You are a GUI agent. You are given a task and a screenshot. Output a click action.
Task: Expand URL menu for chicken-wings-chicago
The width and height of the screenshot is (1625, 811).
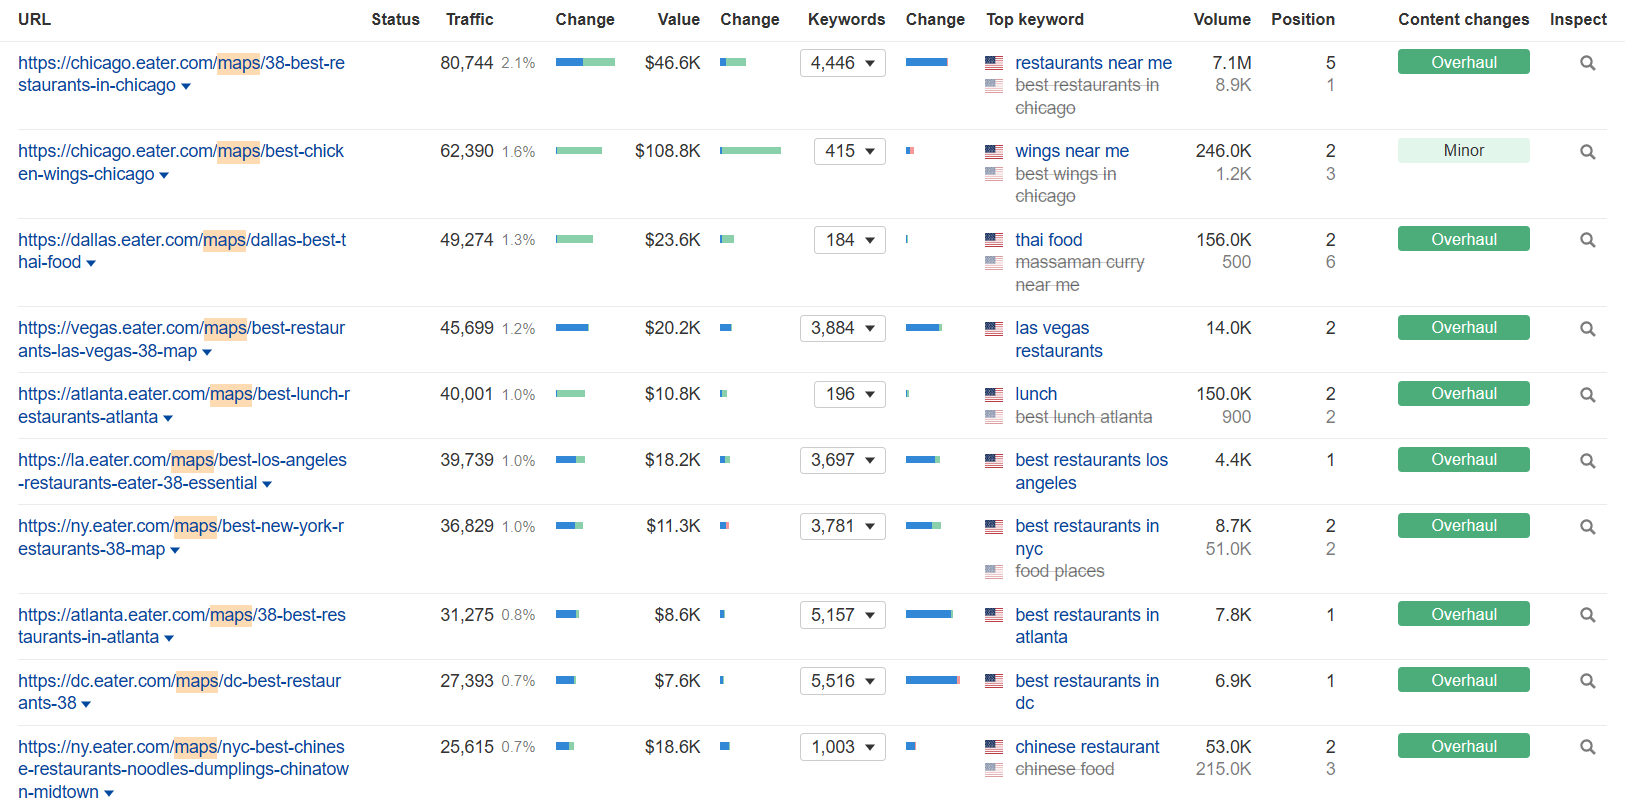tap(164, 176)
